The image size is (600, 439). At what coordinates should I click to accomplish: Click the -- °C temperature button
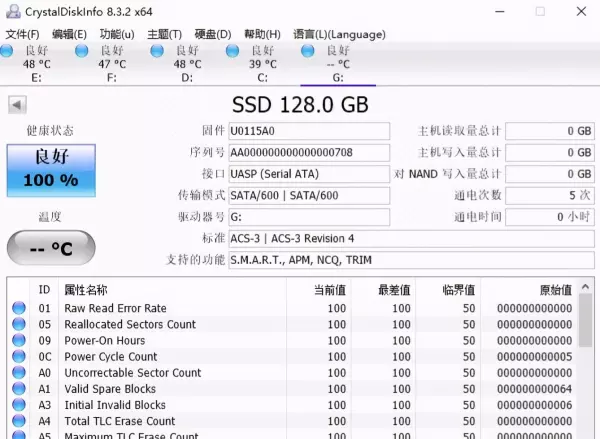tap(51, 248)
